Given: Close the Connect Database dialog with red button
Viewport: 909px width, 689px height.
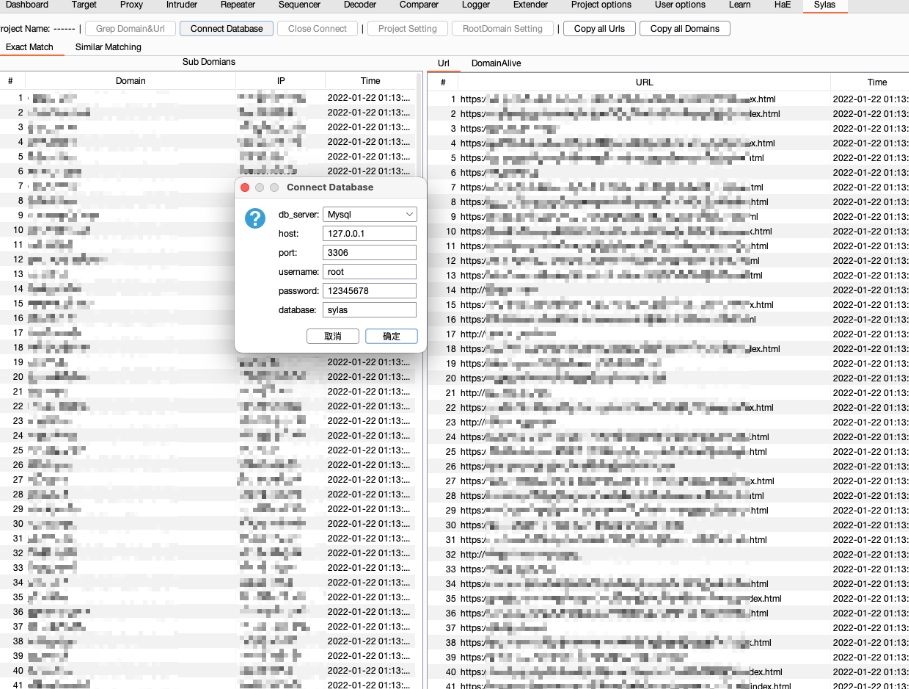Looking at the screenshot, I should coord(245,187).
